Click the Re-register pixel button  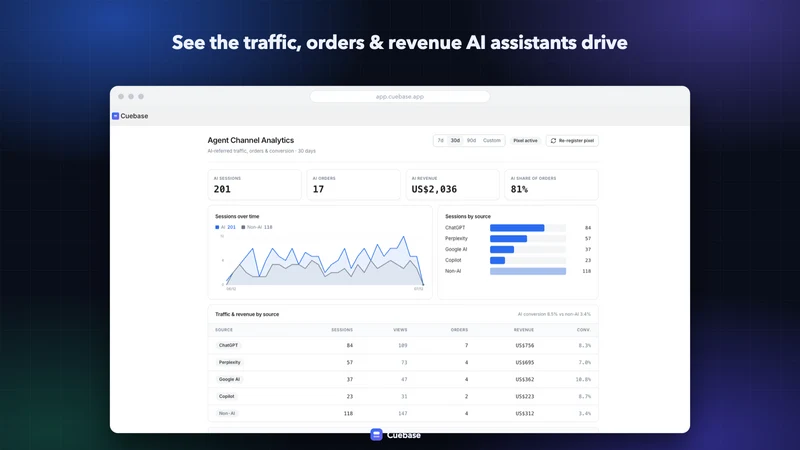(572, 140)
